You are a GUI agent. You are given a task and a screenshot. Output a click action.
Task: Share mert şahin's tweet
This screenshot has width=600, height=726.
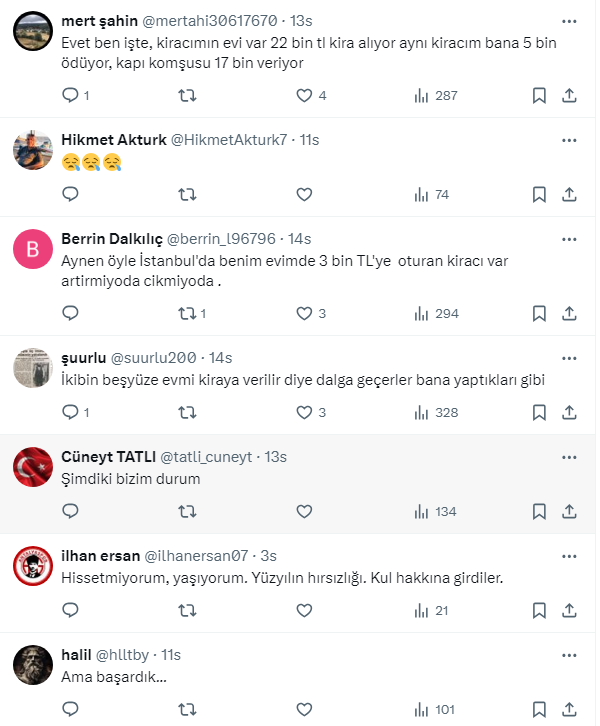569,96
